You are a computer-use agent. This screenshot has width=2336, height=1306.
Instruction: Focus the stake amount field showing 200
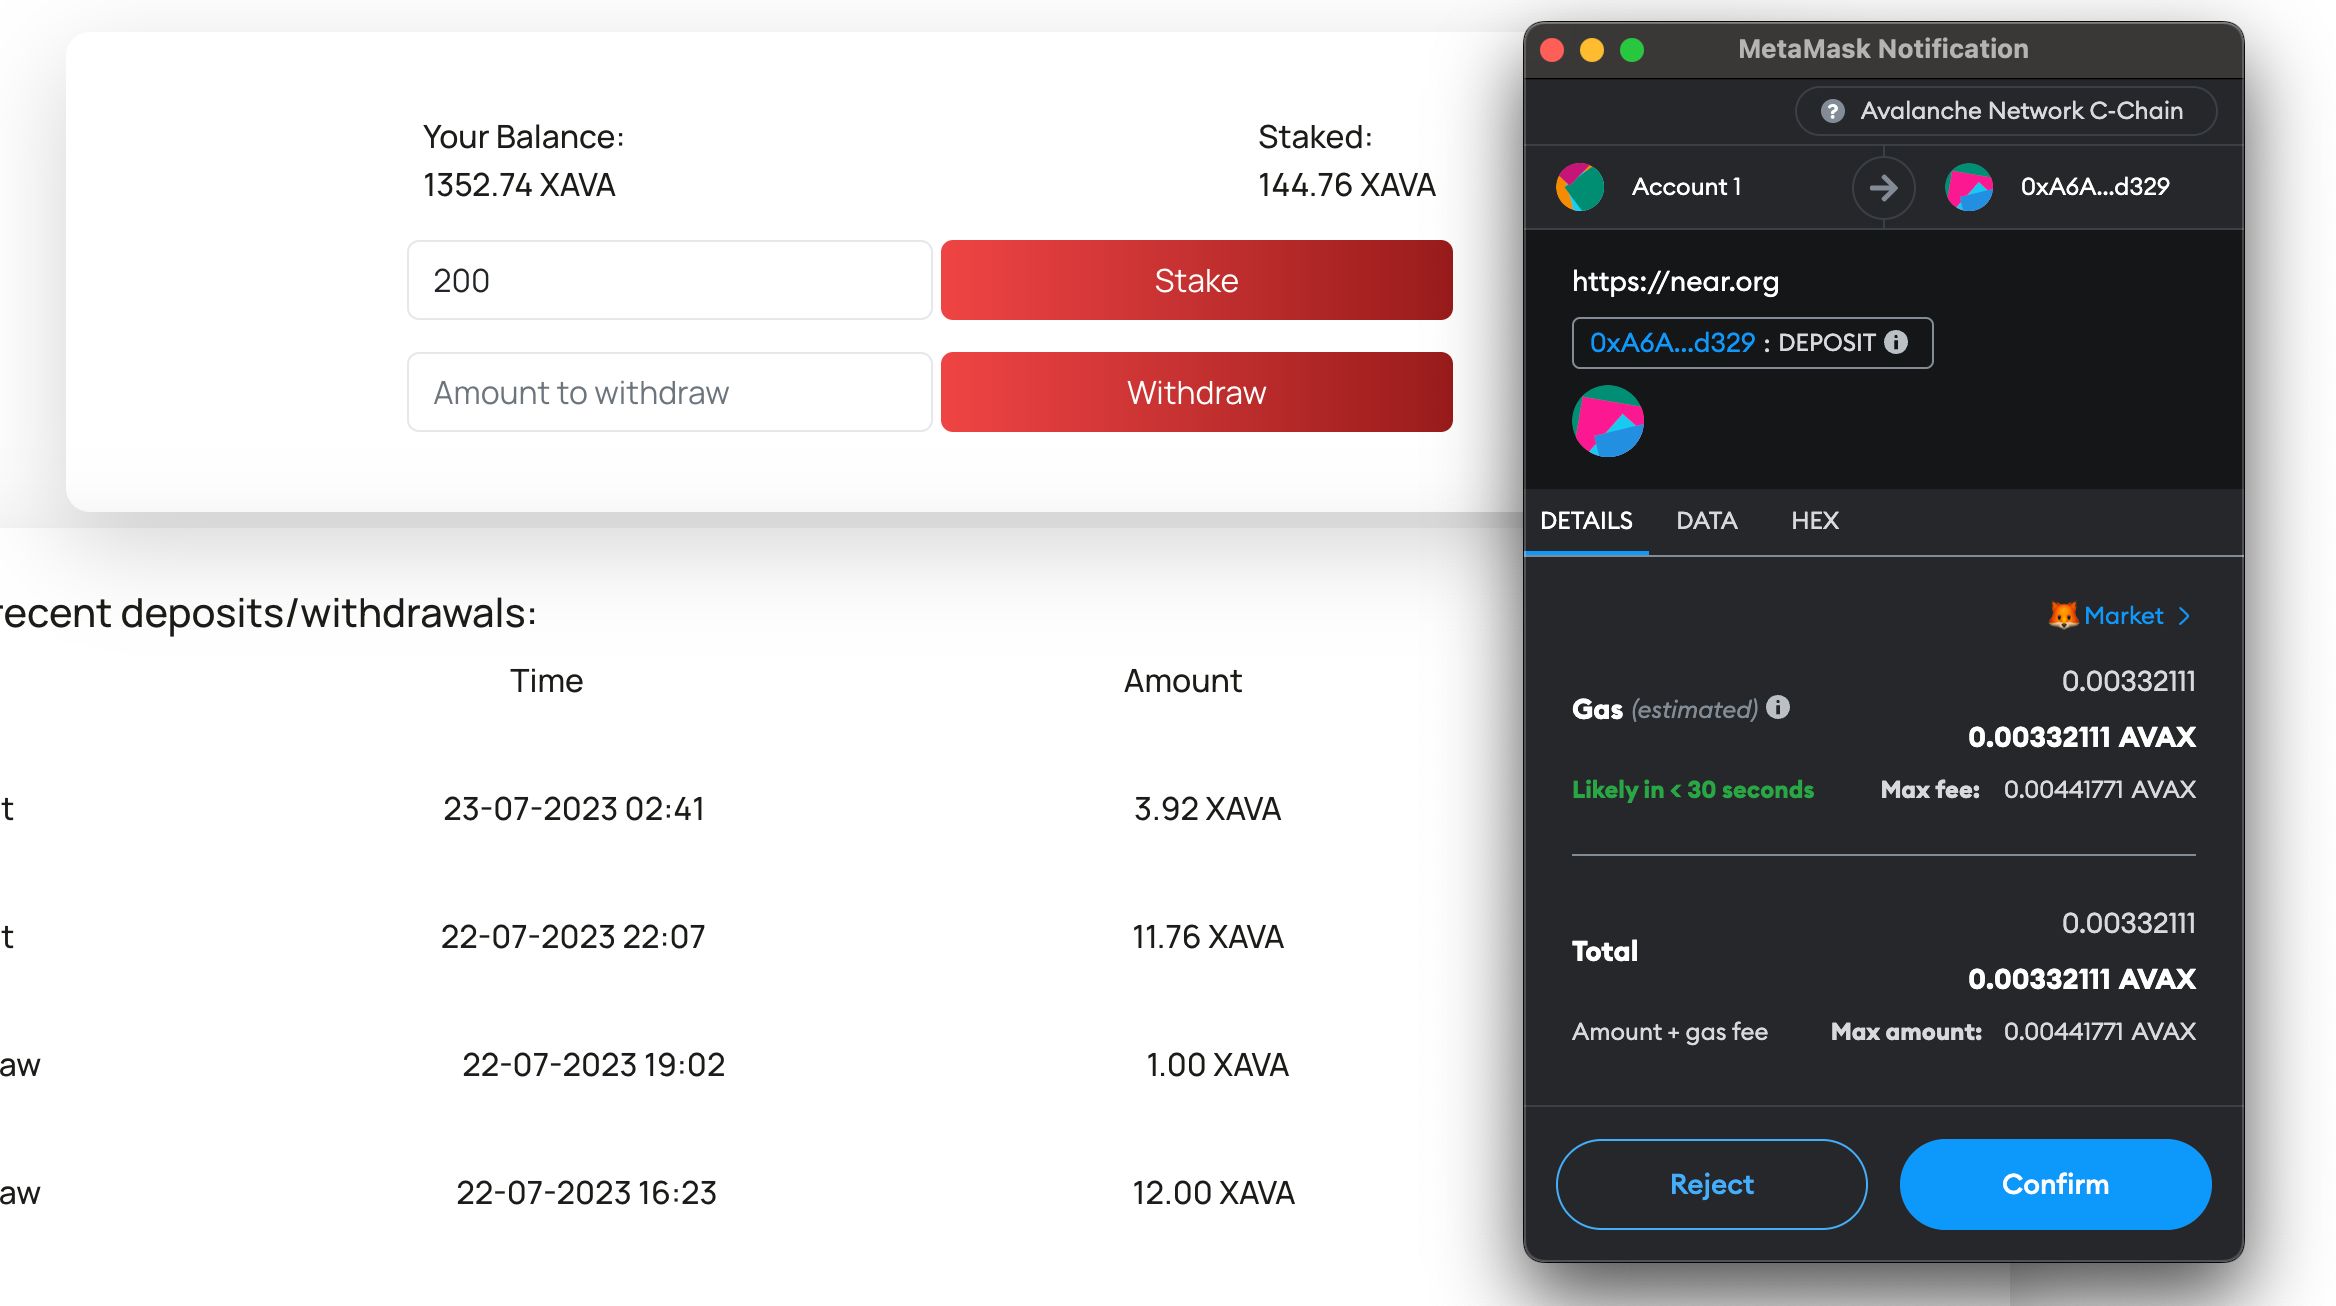click(669, 280)
